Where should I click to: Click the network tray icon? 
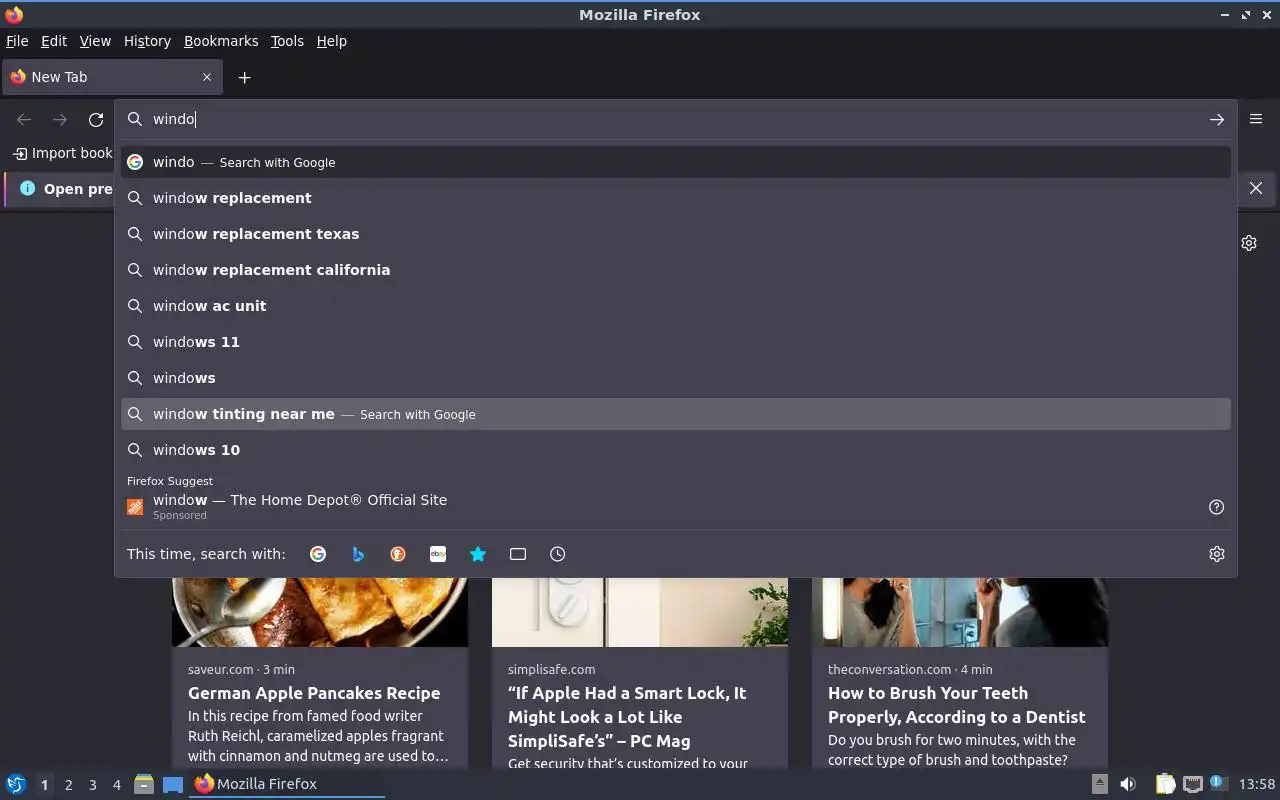1192,784
